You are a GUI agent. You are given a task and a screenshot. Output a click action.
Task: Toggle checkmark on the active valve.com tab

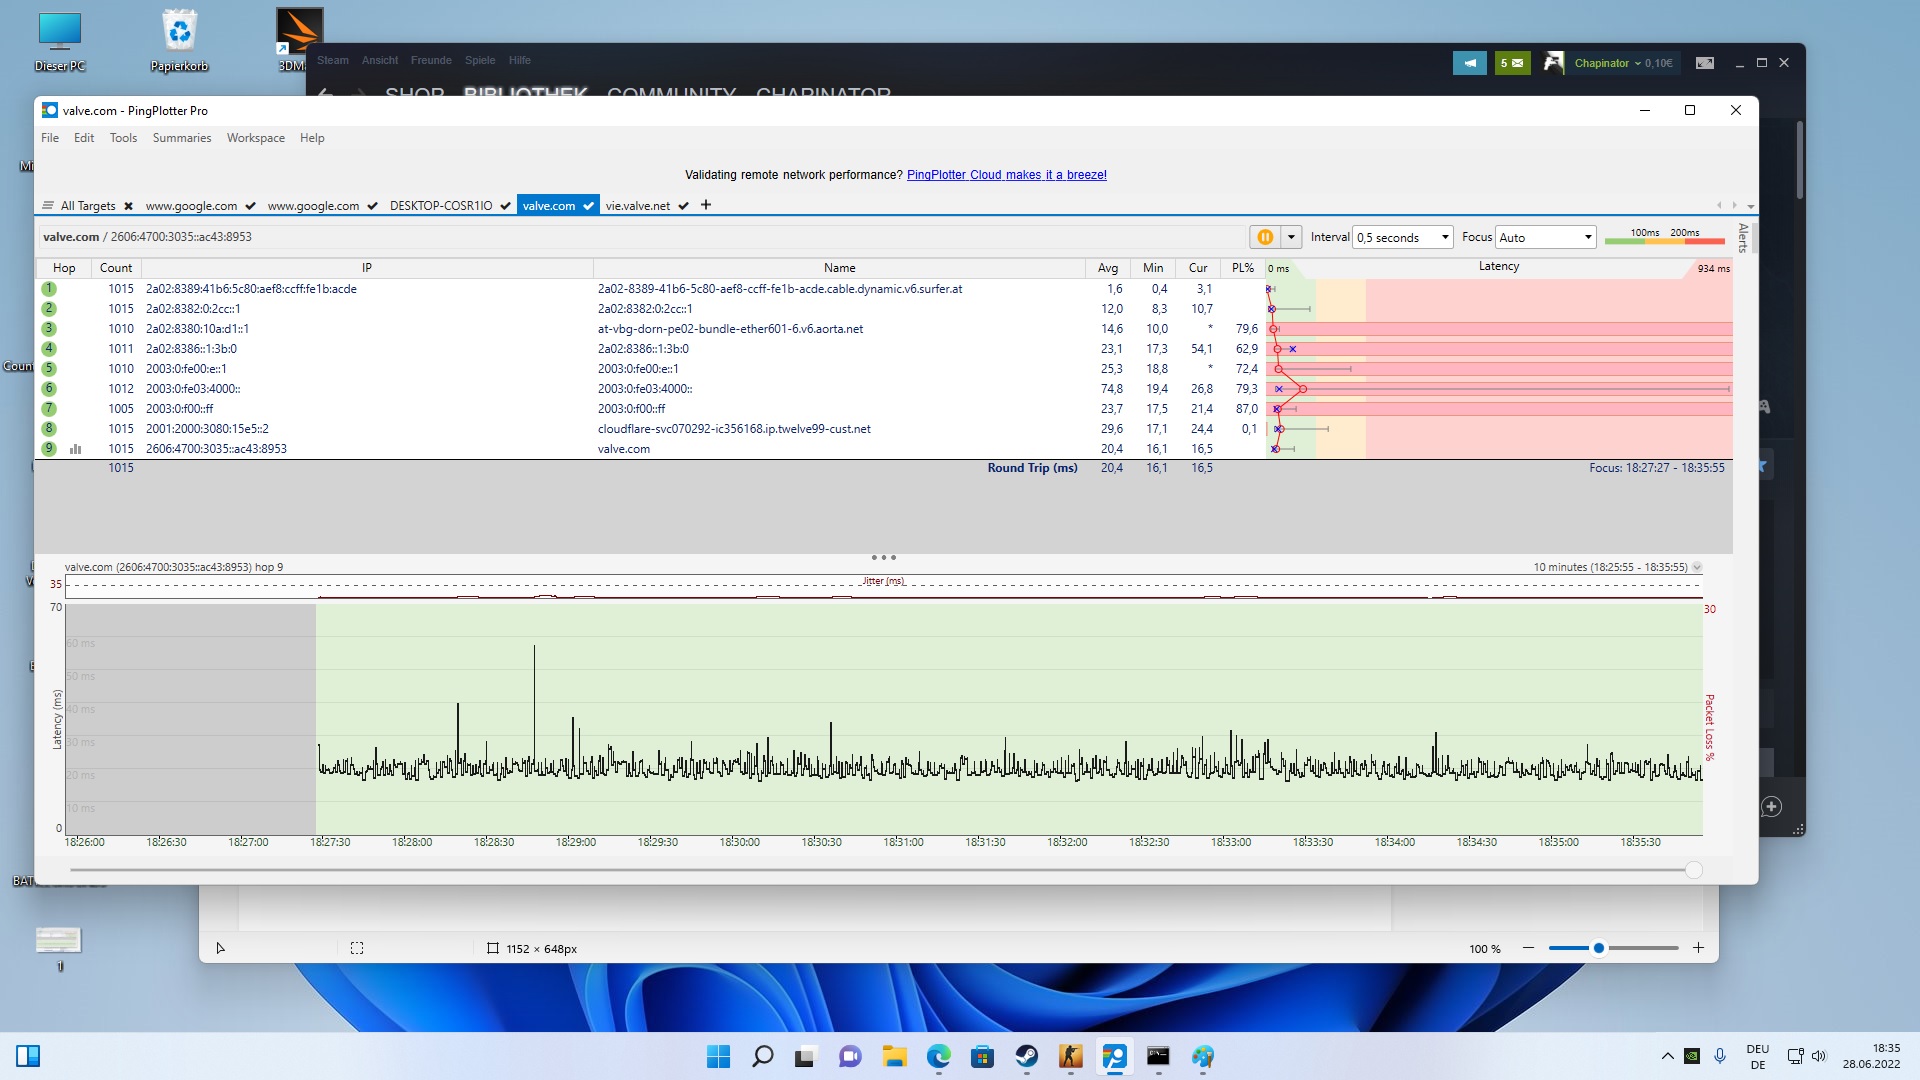click(588, 206)
